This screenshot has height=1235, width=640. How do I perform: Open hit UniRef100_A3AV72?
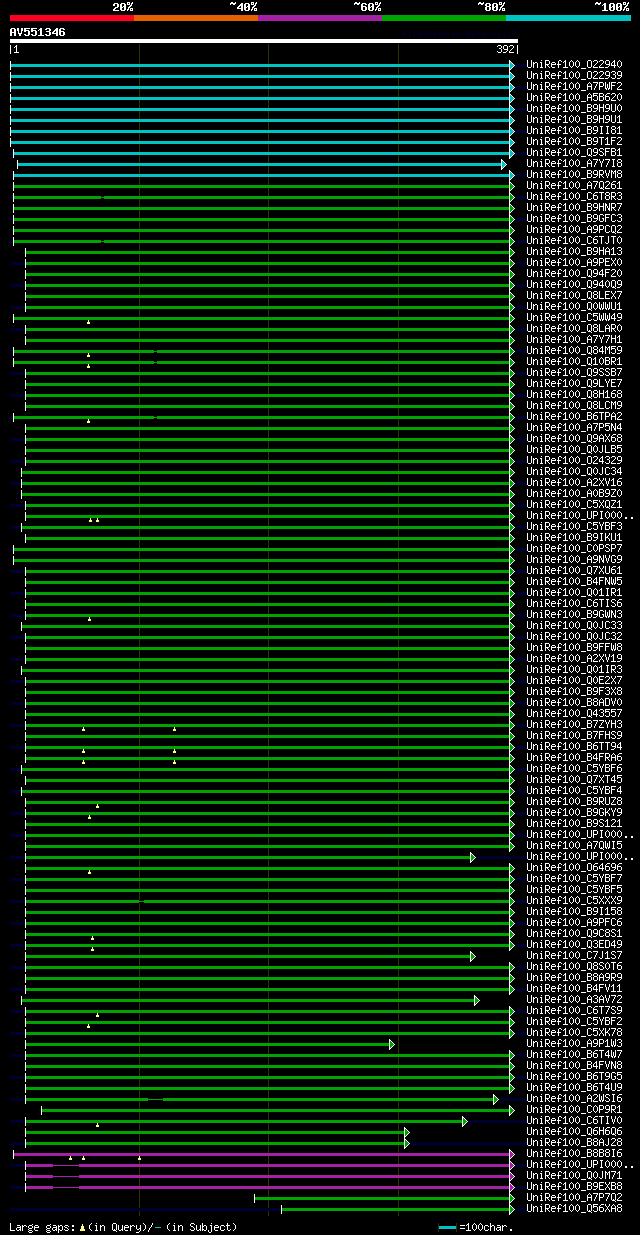point(574,1000)
